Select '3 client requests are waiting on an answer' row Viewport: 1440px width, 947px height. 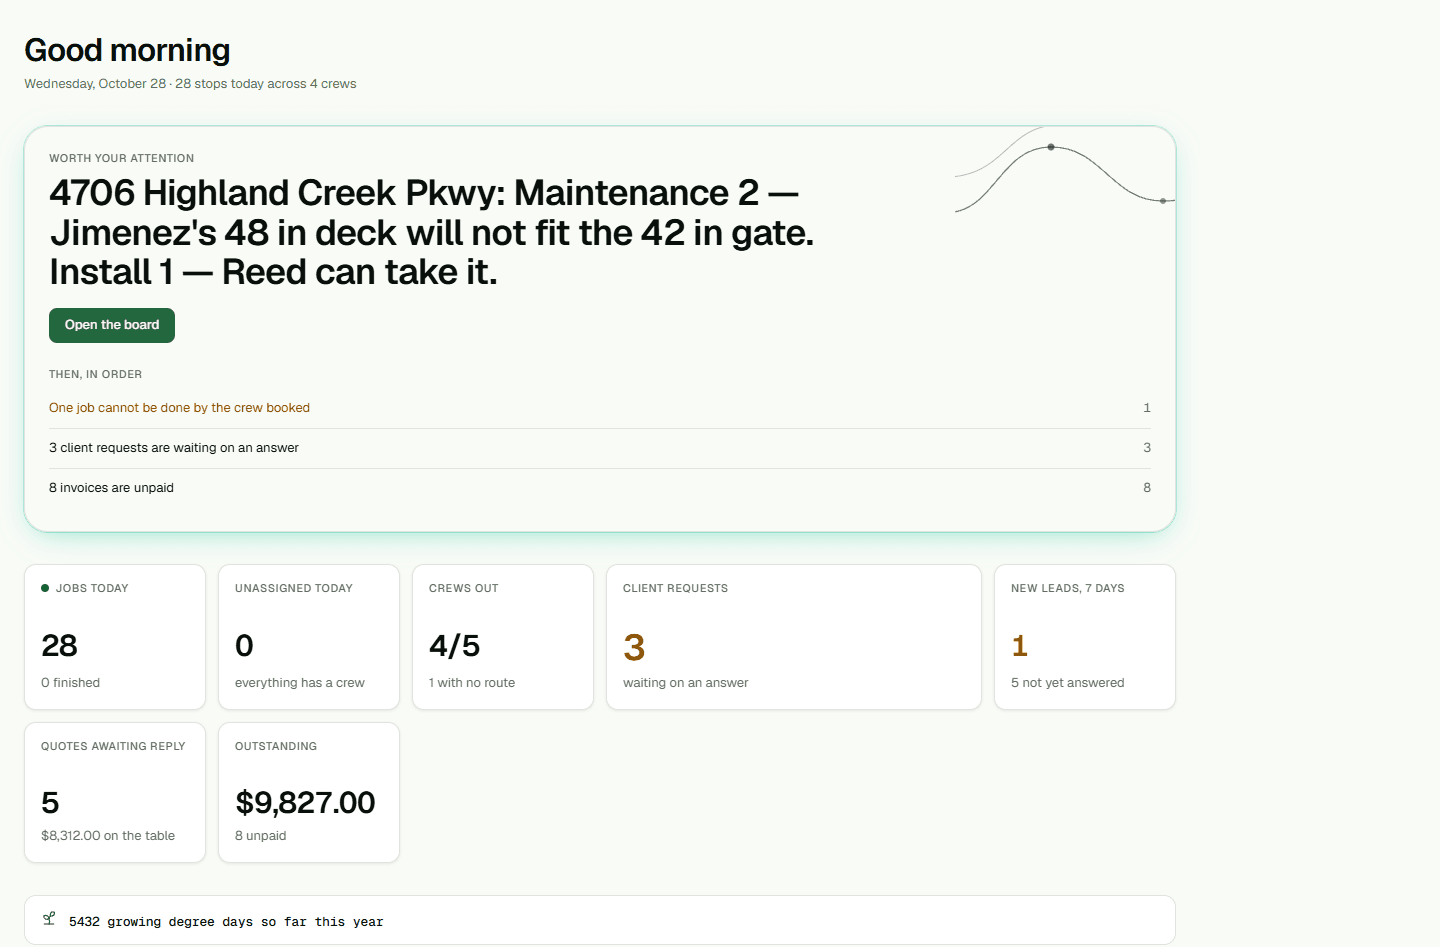[600, 448]
